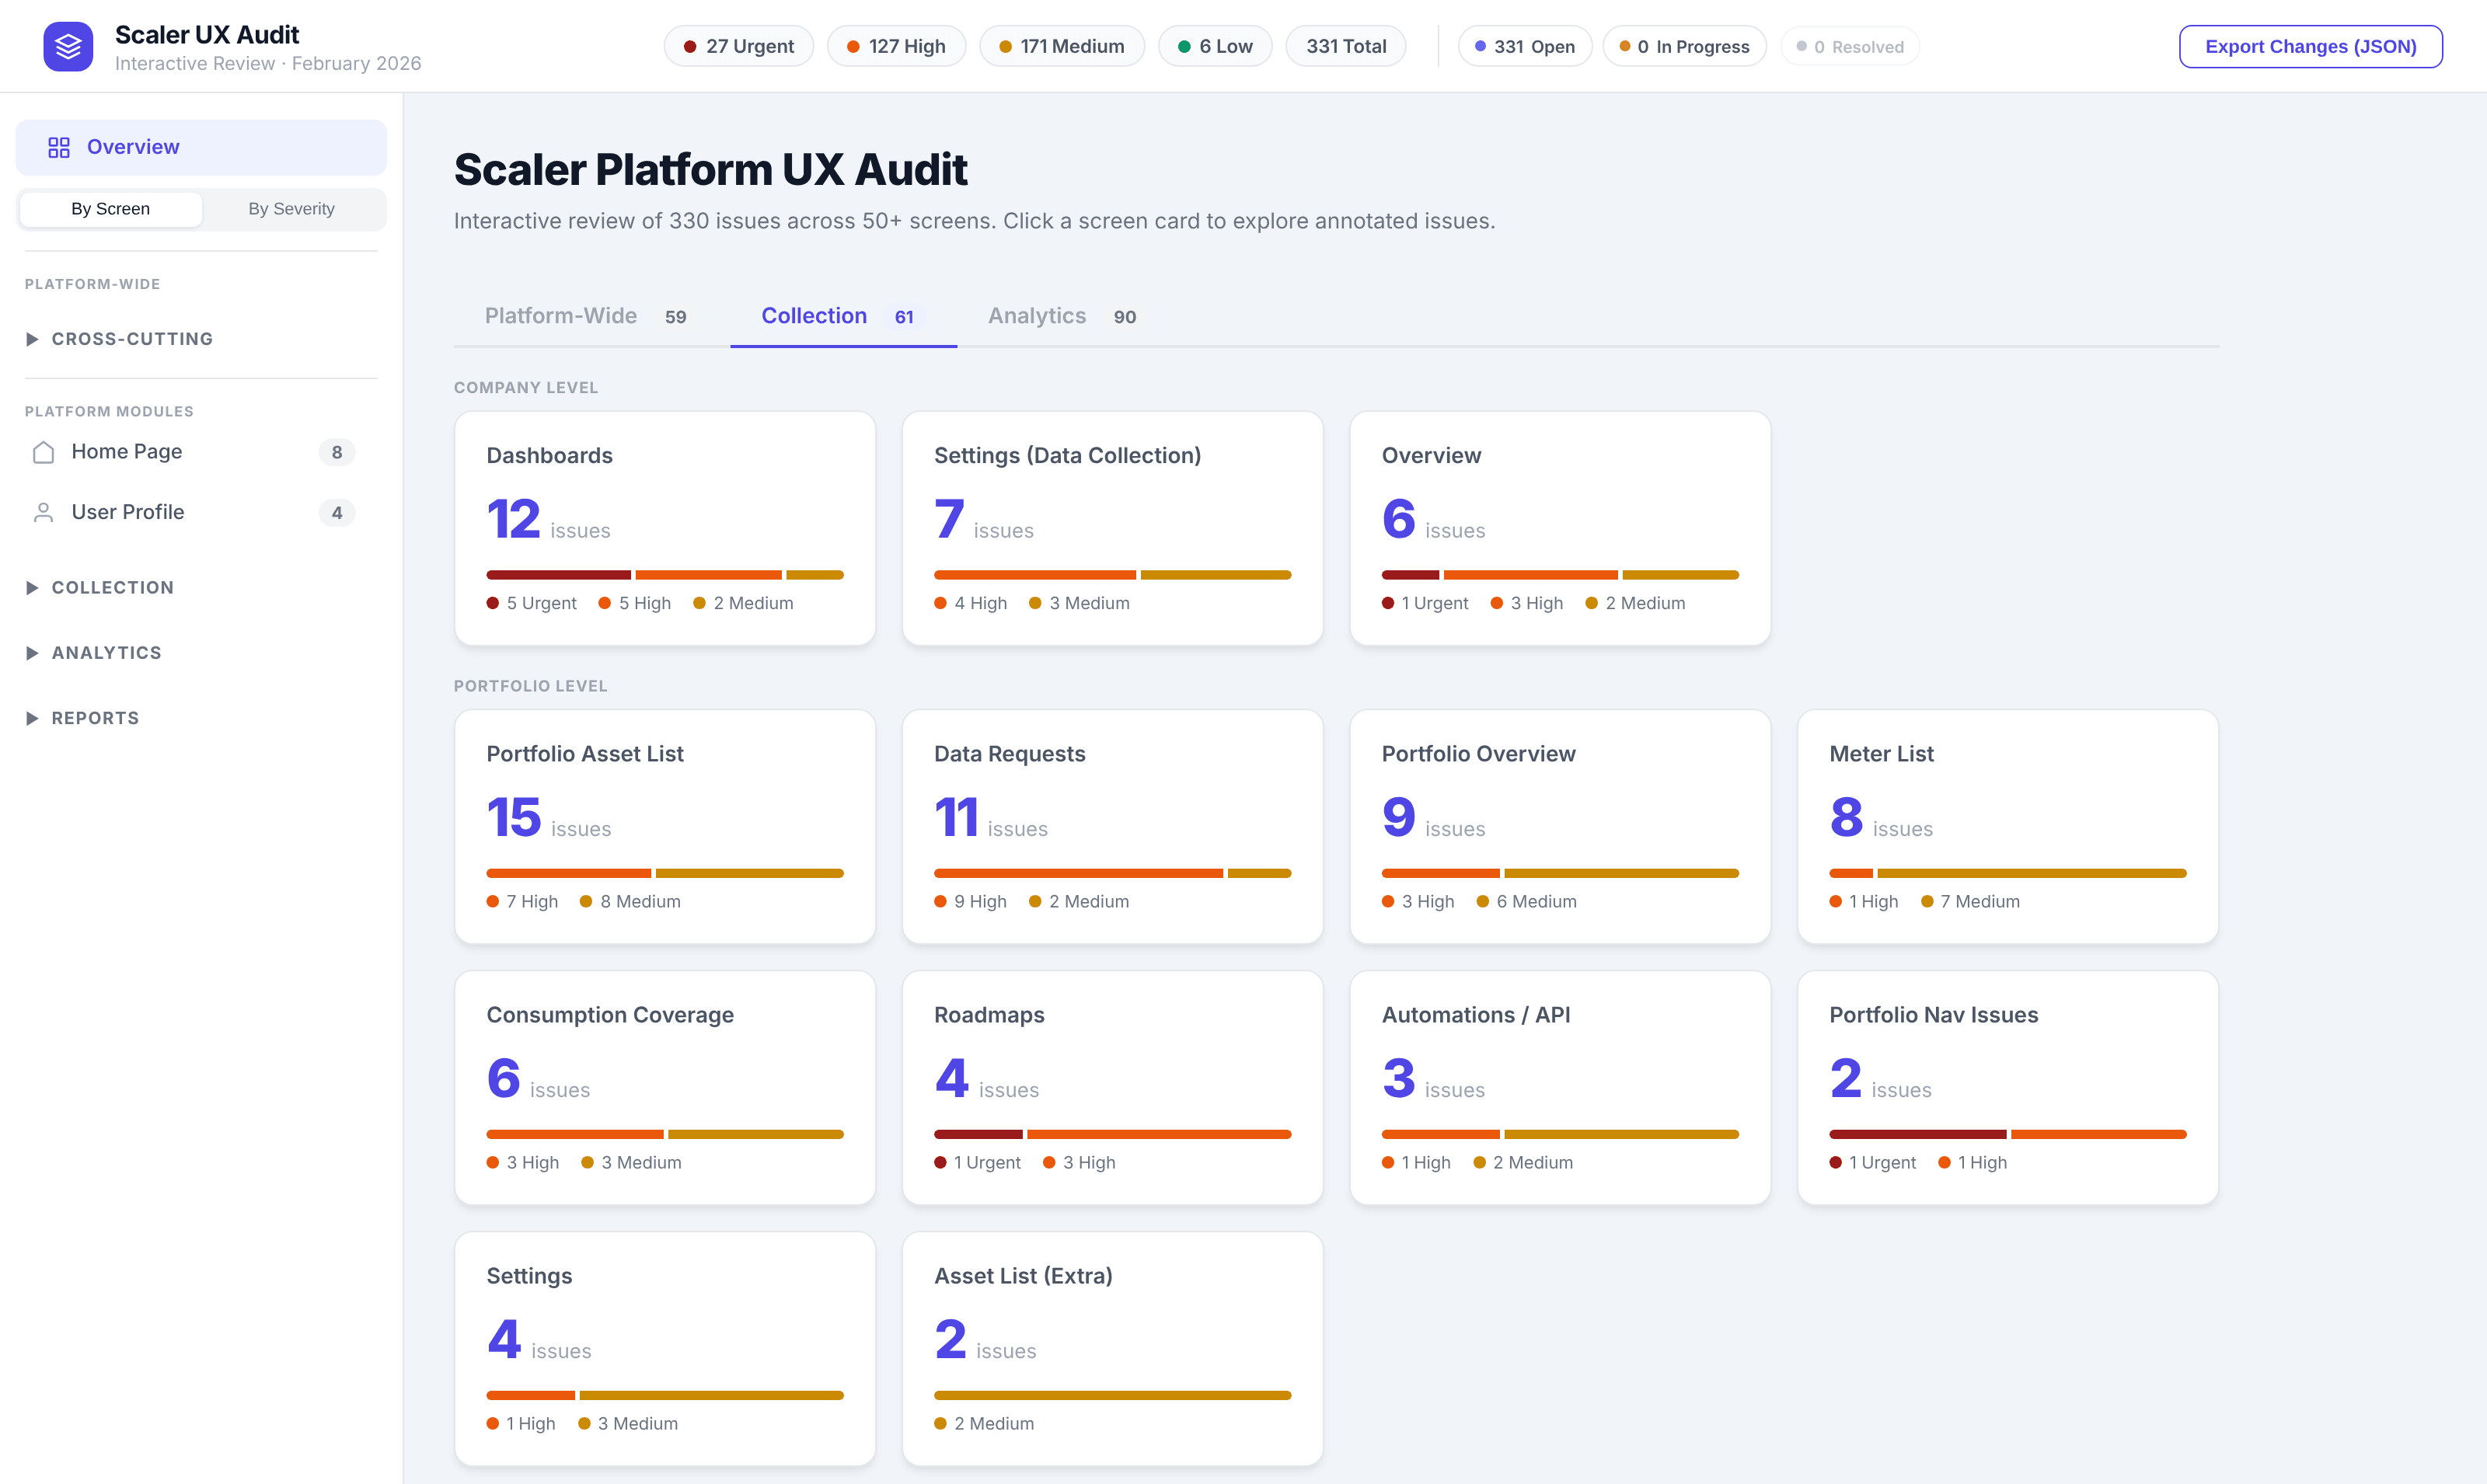Screen dimensions: 2487x1484
Task: Open the Dashboards screen card
Action: pyautogui.click(x=665, y=529)
